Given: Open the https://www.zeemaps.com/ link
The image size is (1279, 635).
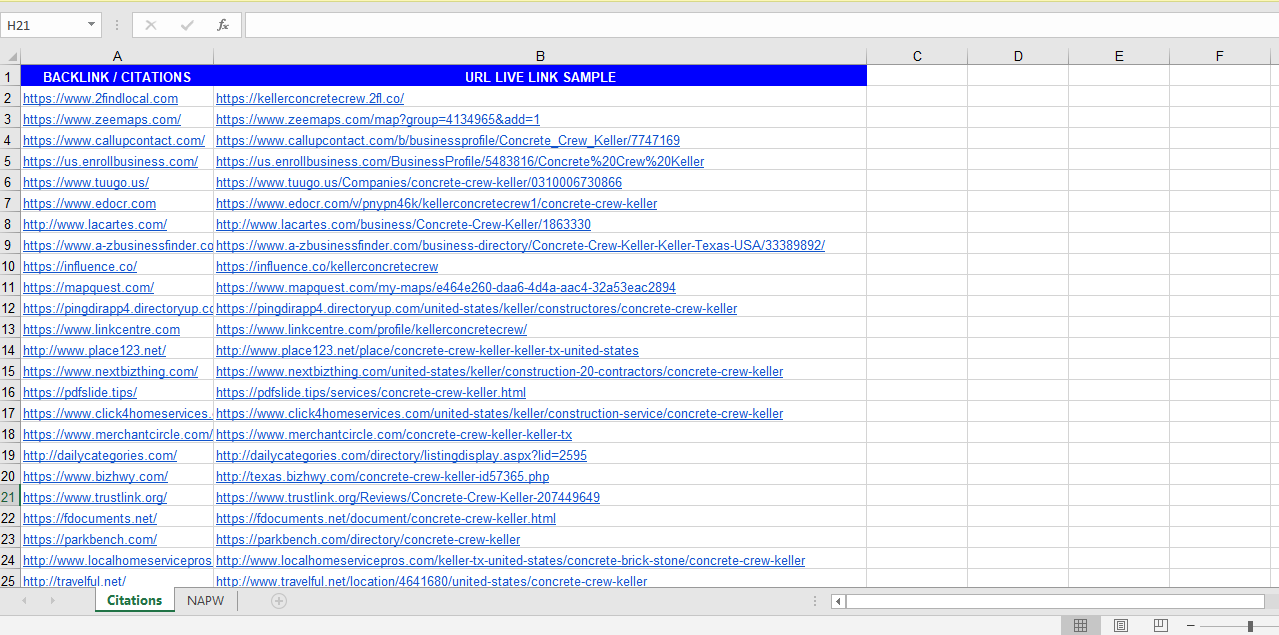Looking at the screenshot, I should [102, 119].
